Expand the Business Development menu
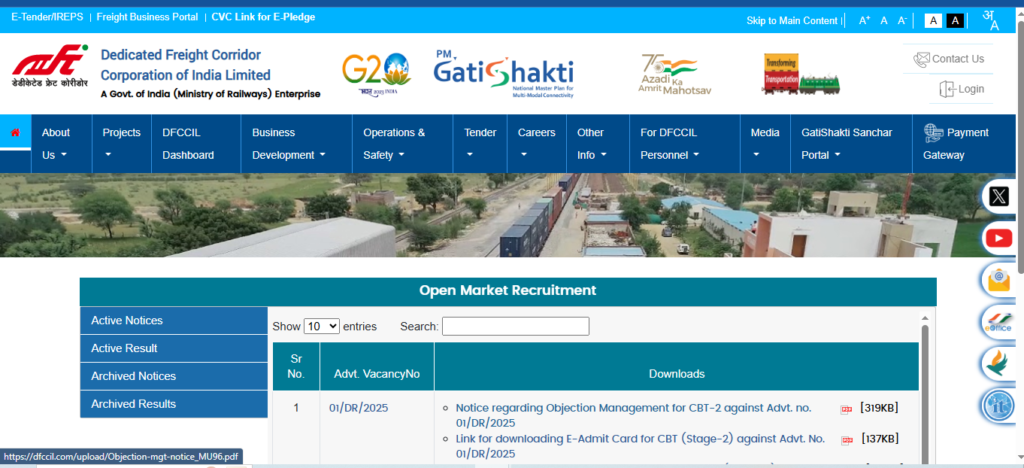1024x468 pixels. pyautogui.click(x=288, y=143)
